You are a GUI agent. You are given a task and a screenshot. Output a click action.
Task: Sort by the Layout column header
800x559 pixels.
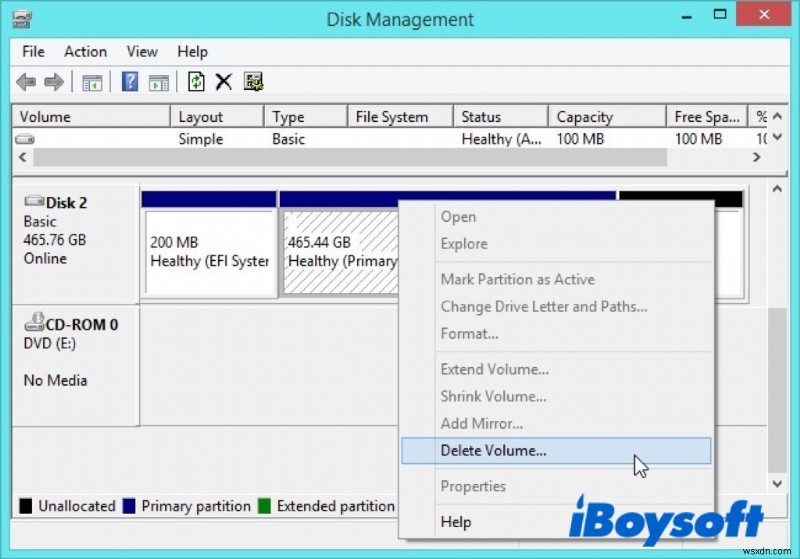(217, 117)
